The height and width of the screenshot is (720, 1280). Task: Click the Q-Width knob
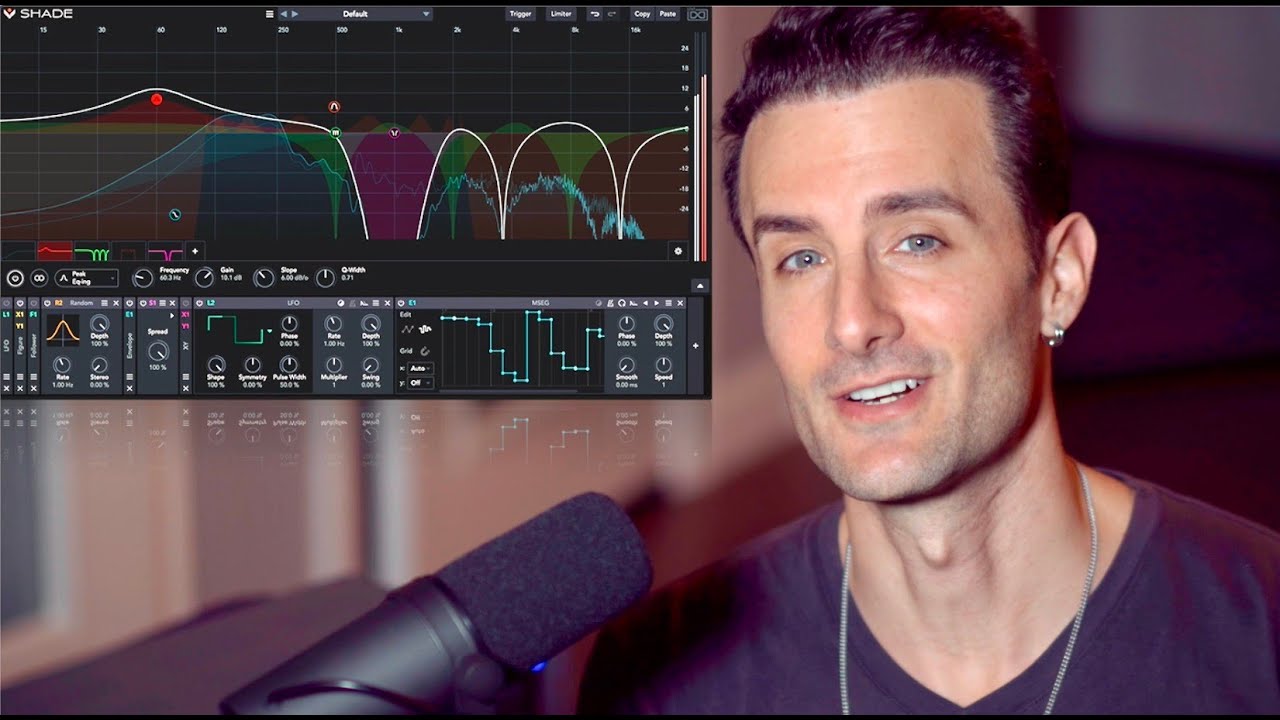point(325,278)
